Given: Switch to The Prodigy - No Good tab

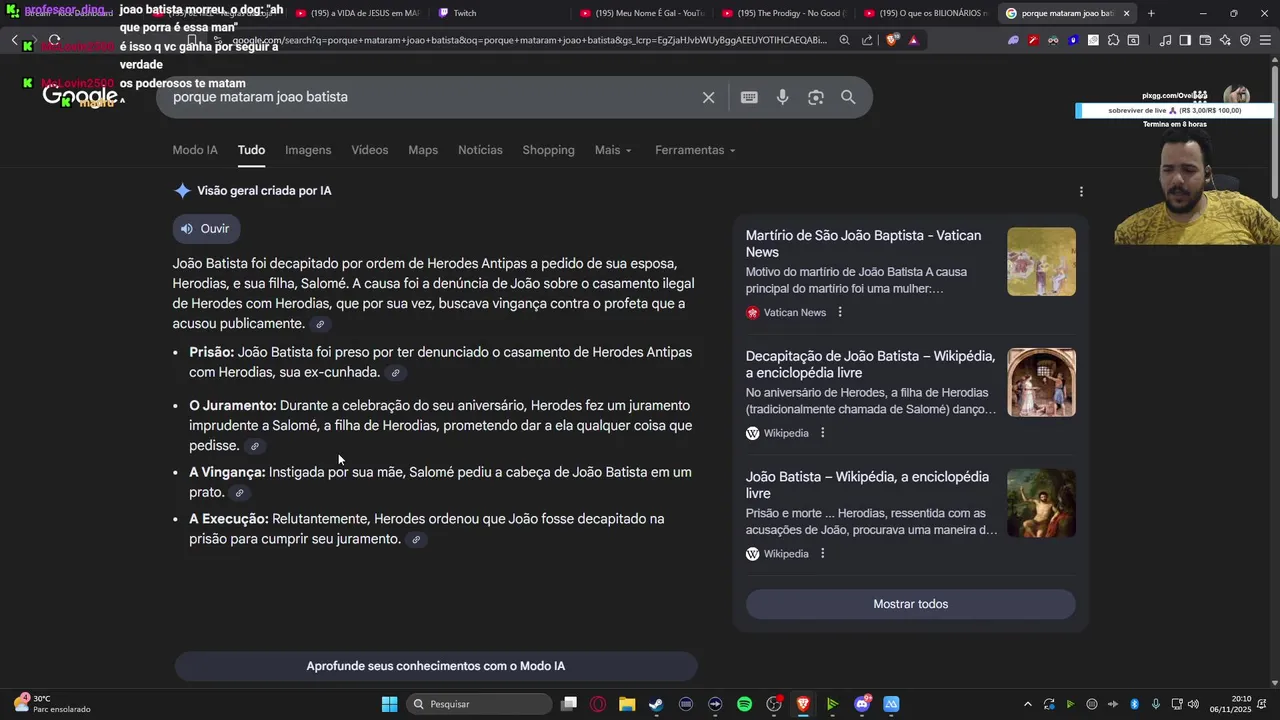Looking at the screenshot, I should [785, 13].
